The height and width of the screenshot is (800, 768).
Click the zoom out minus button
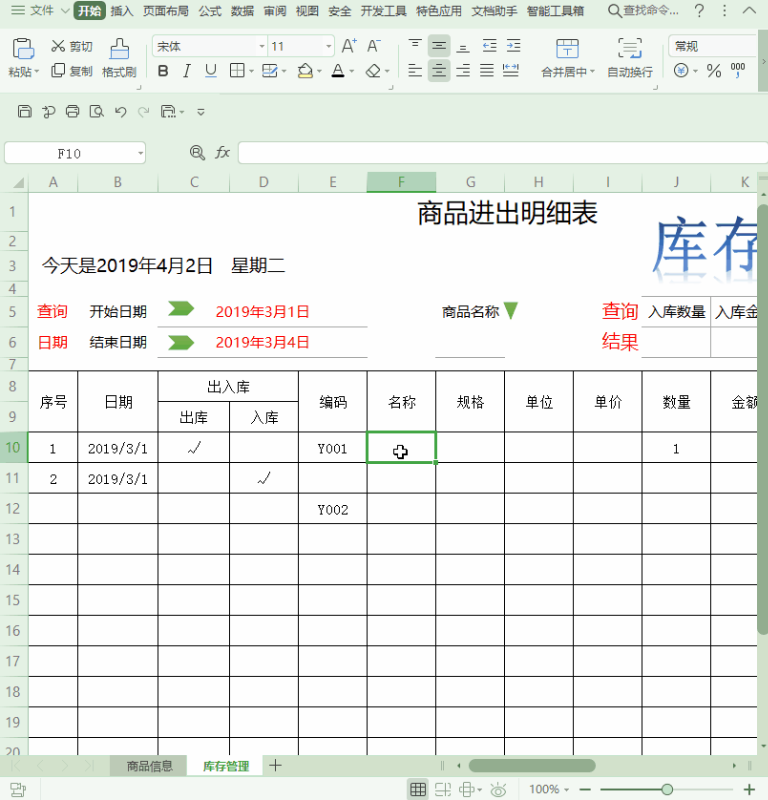(585, 789)
